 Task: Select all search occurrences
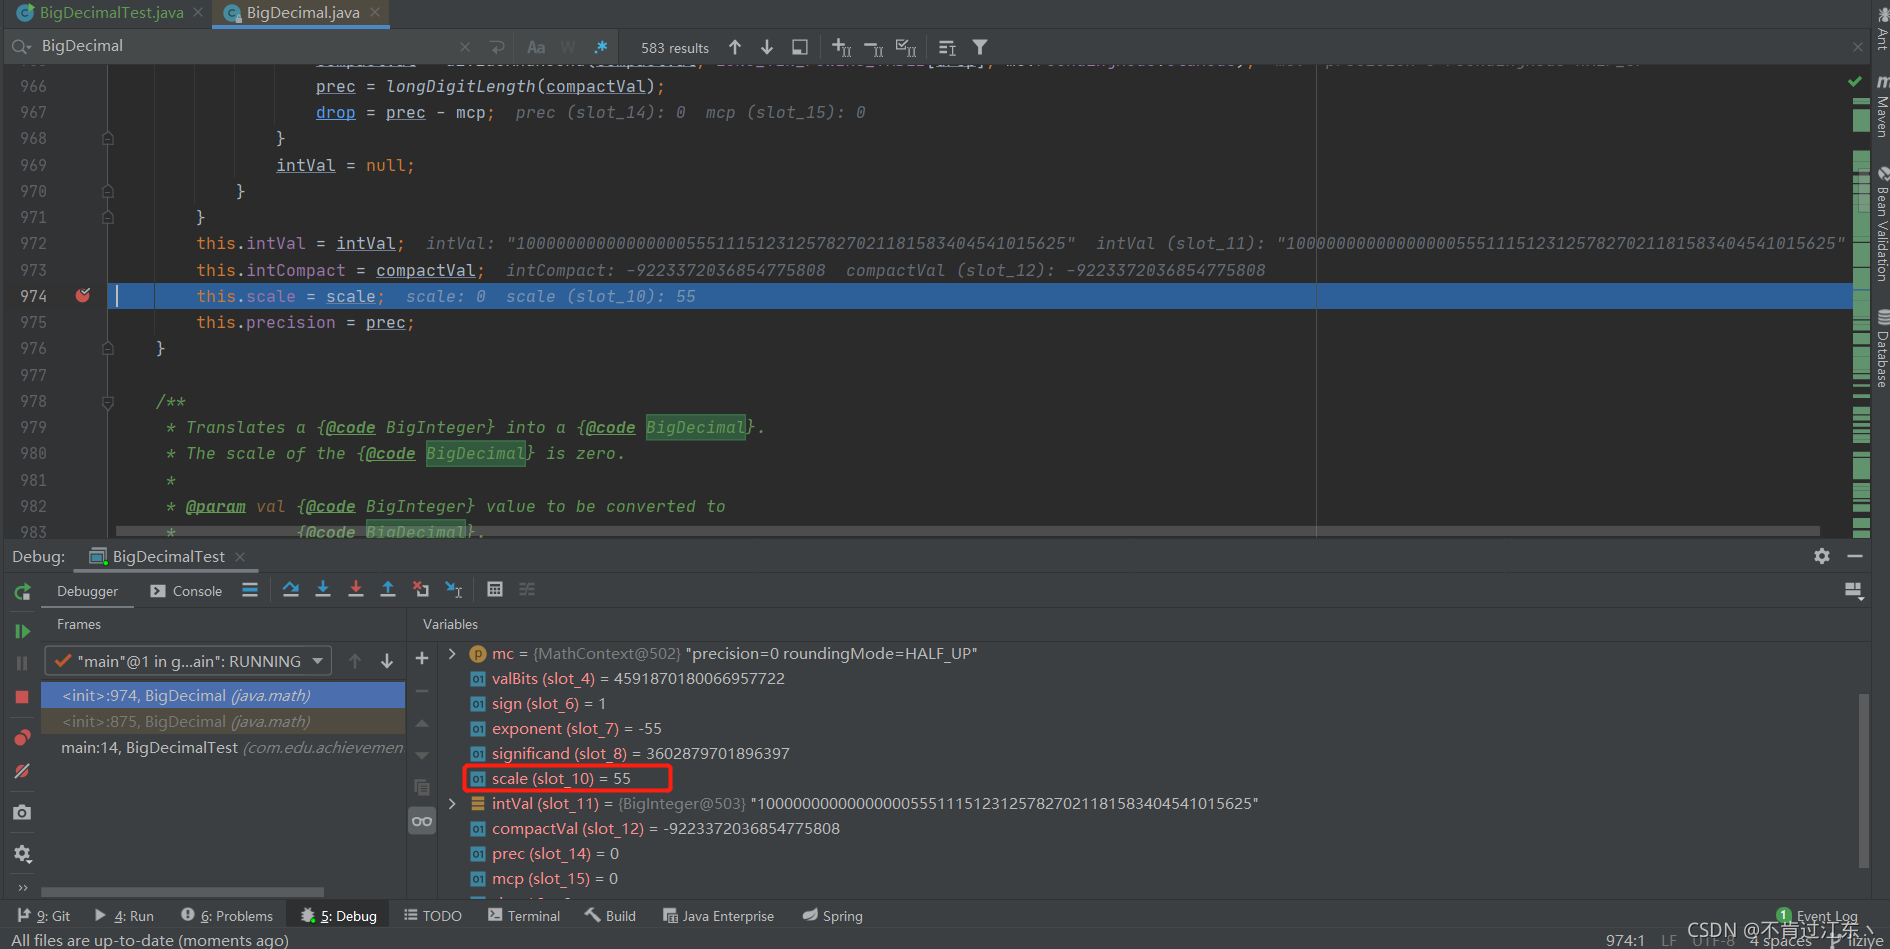(x=906, y=47)
